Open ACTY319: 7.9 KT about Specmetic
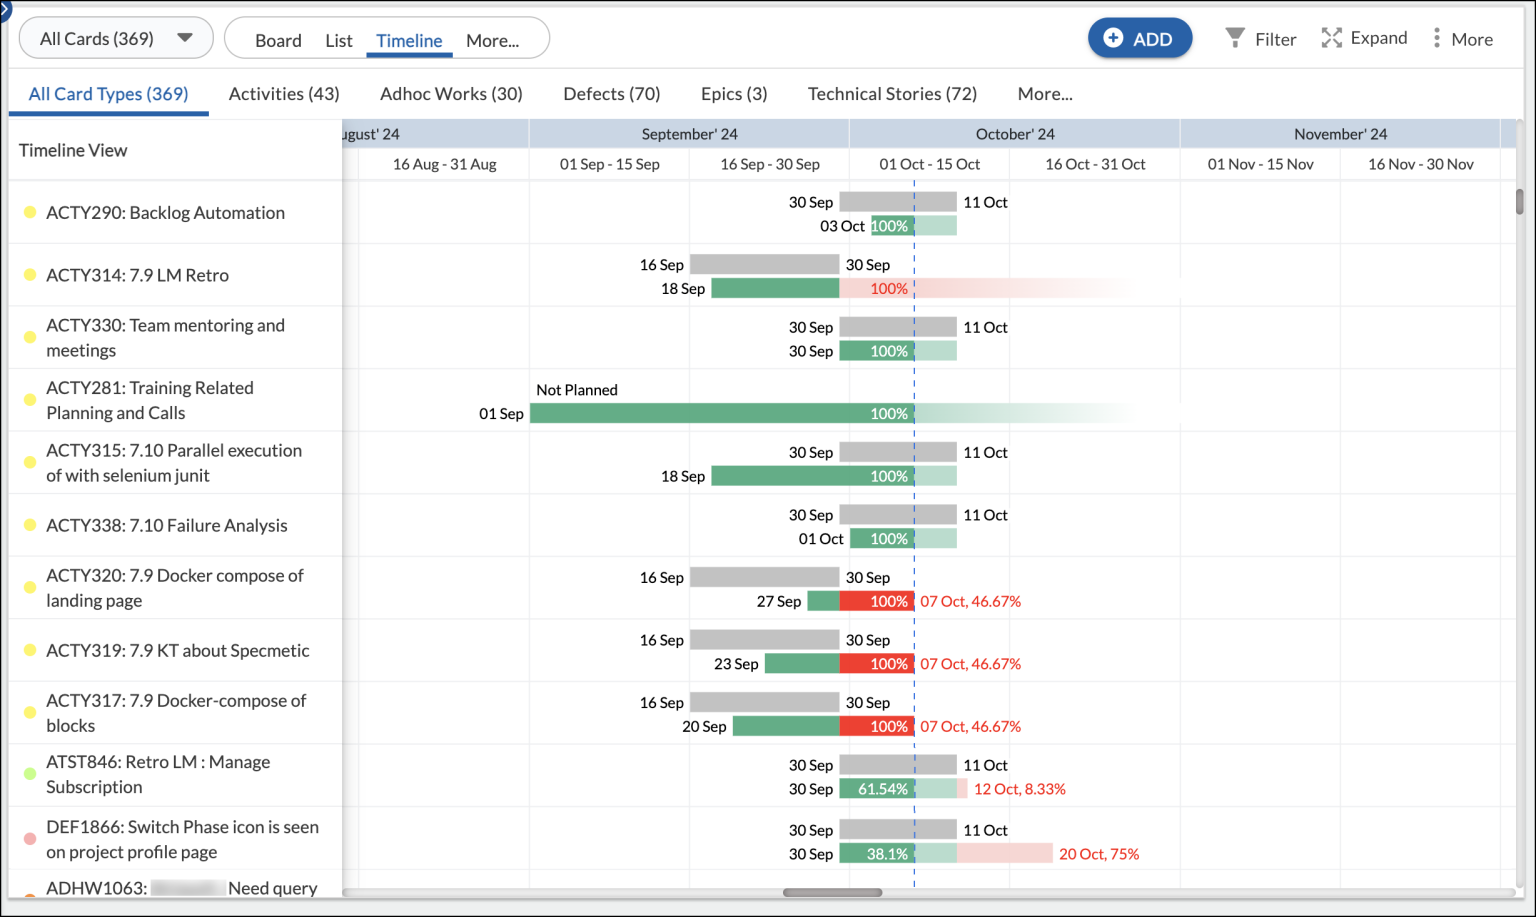 pos(178,650)
